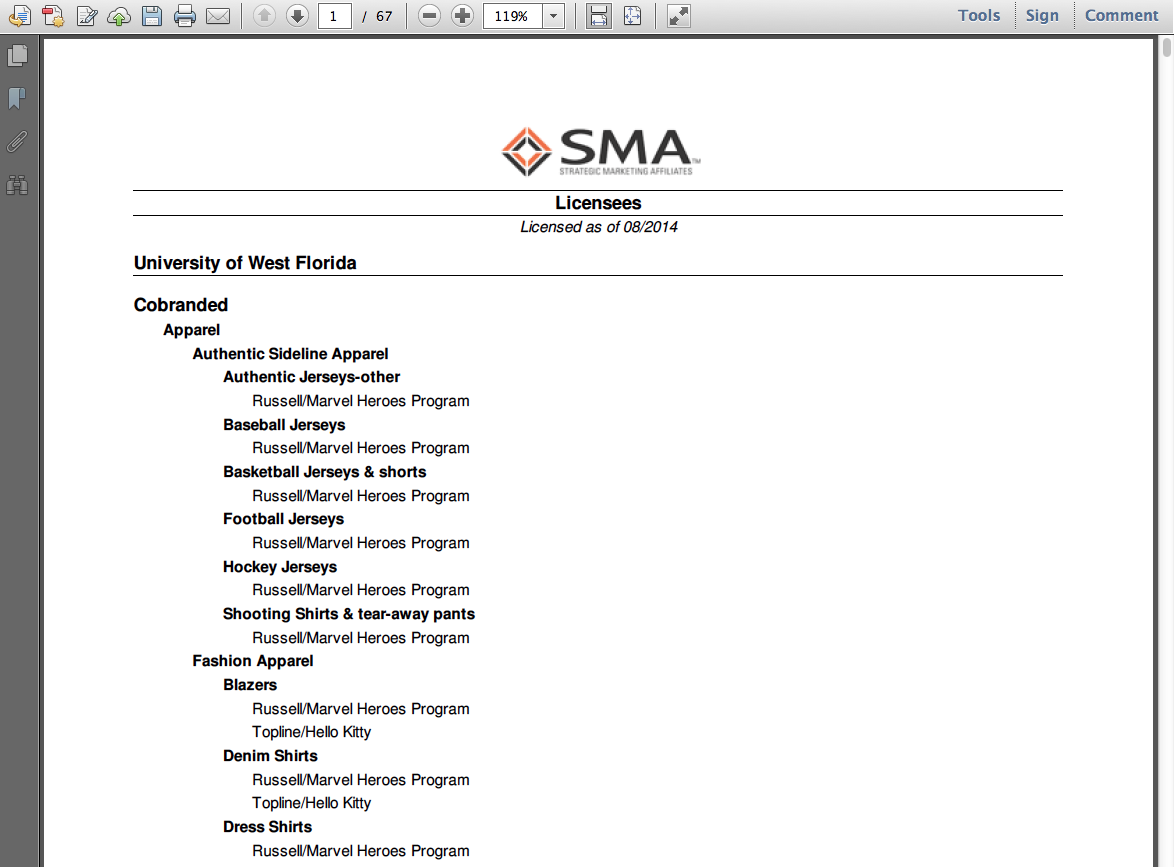This screenshot has height=867, width=1174.
Task: Open the Edit text and sign icon
Action: click(x=87, y=16)
